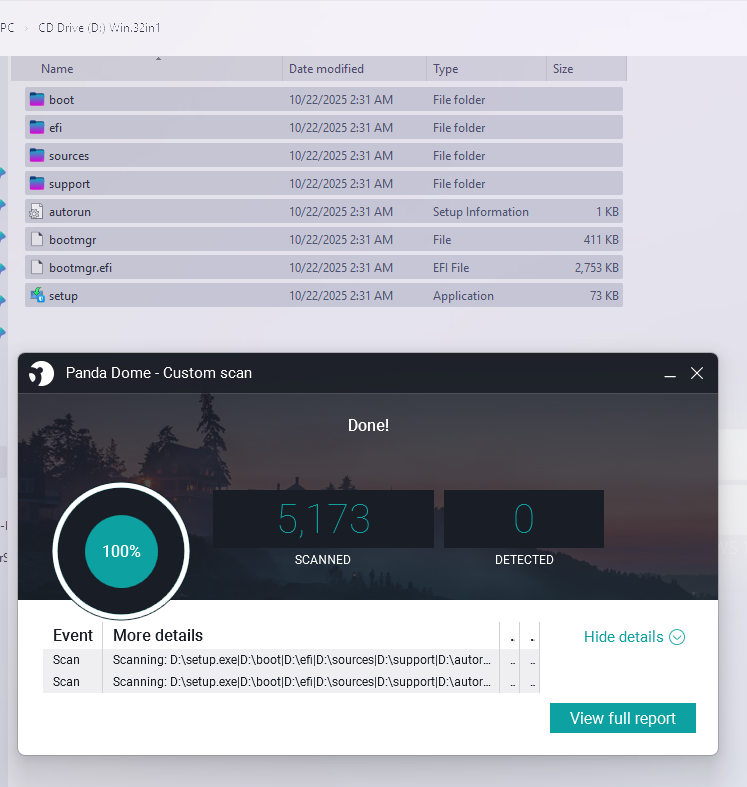Click the boot folder icon
Screen dimensions: 747x787
(37, 99)
